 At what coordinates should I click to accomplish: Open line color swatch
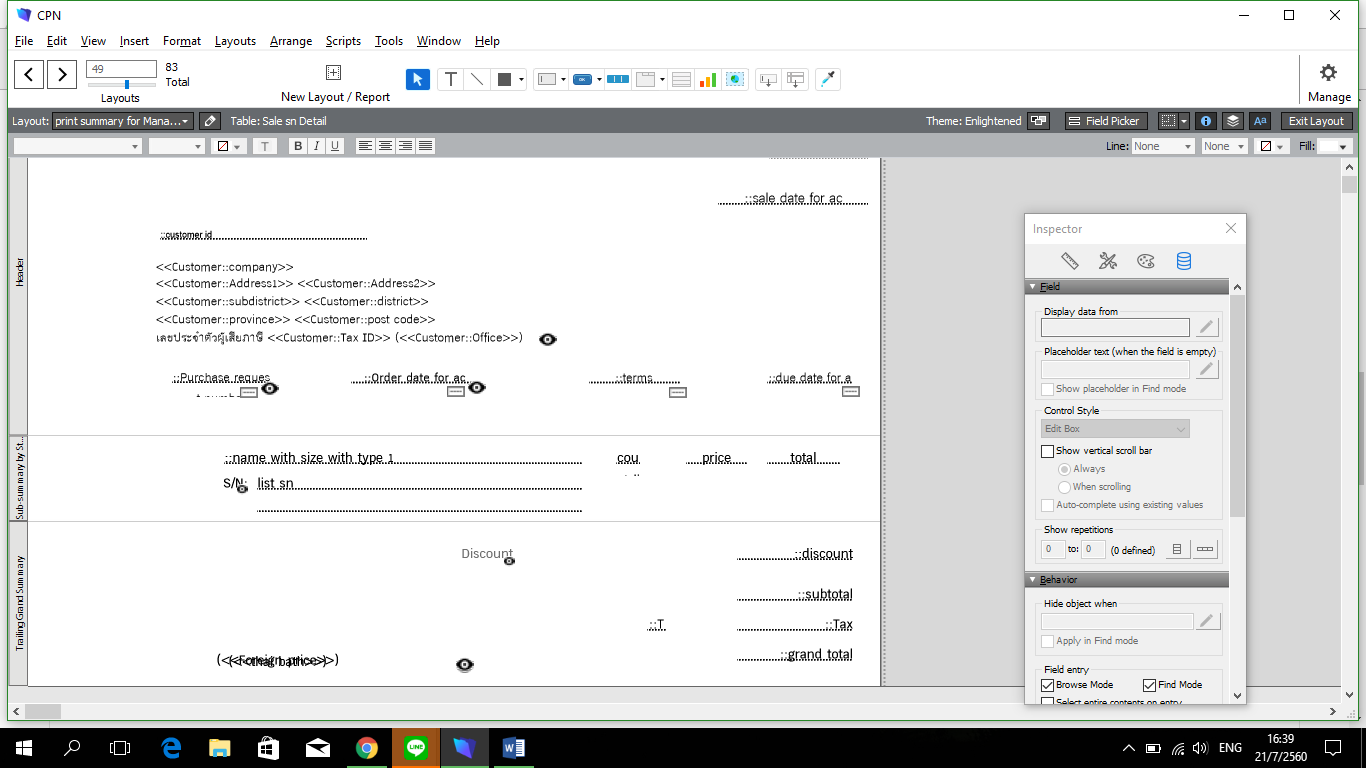tap(1272, 146)
